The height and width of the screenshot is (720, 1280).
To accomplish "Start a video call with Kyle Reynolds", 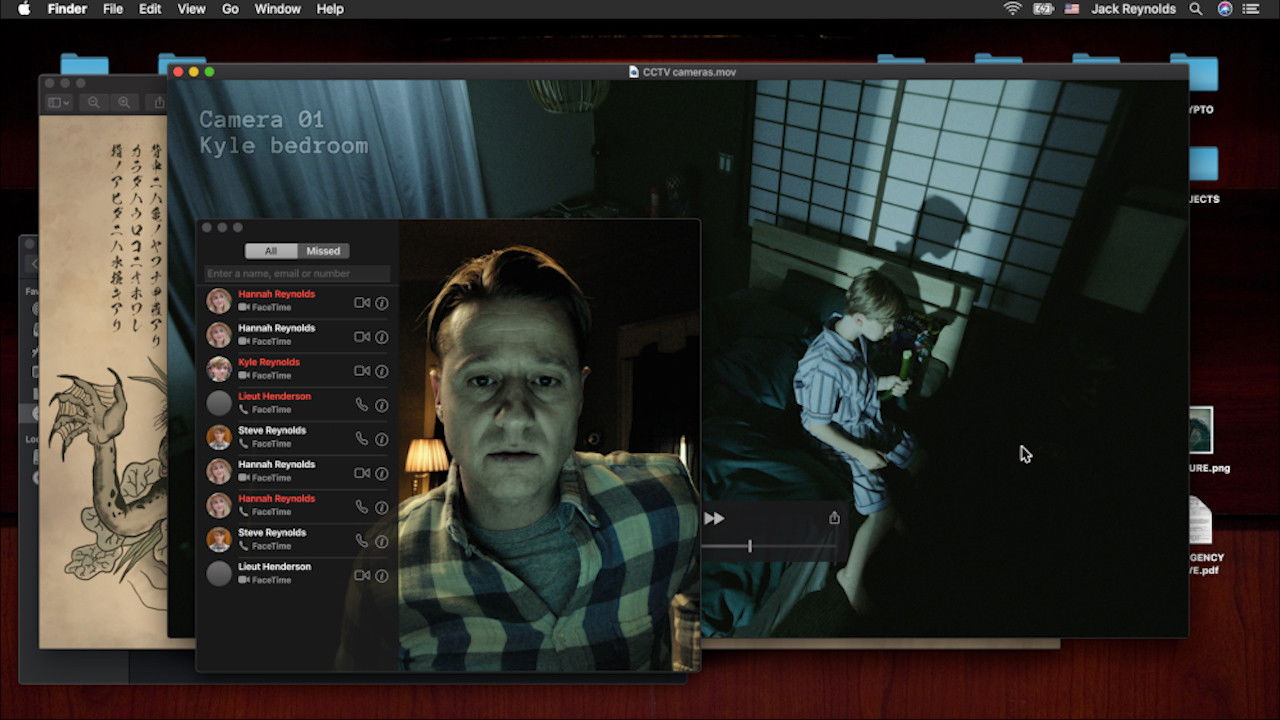I will 362,371.
